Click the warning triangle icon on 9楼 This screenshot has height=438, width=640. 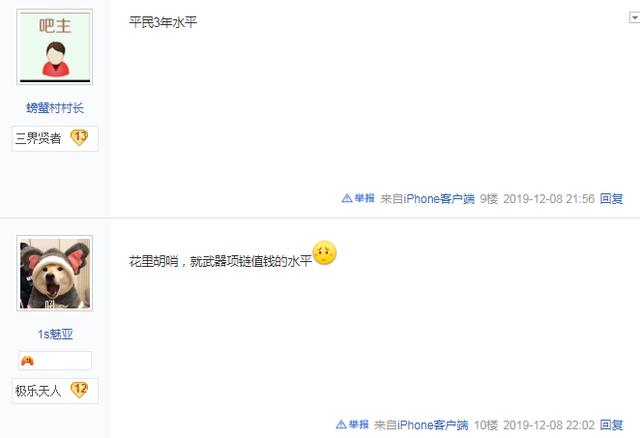(347, 198)
